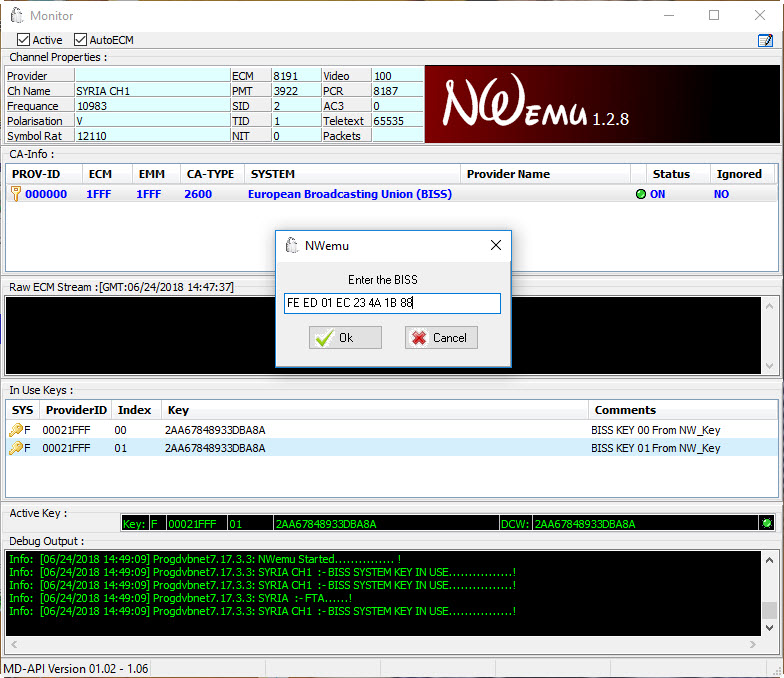Image resolution: width=784 pixels, height=678 pixels.
Task: Click the green indicator icon in Active Key bar
Action: coord(766,524)
